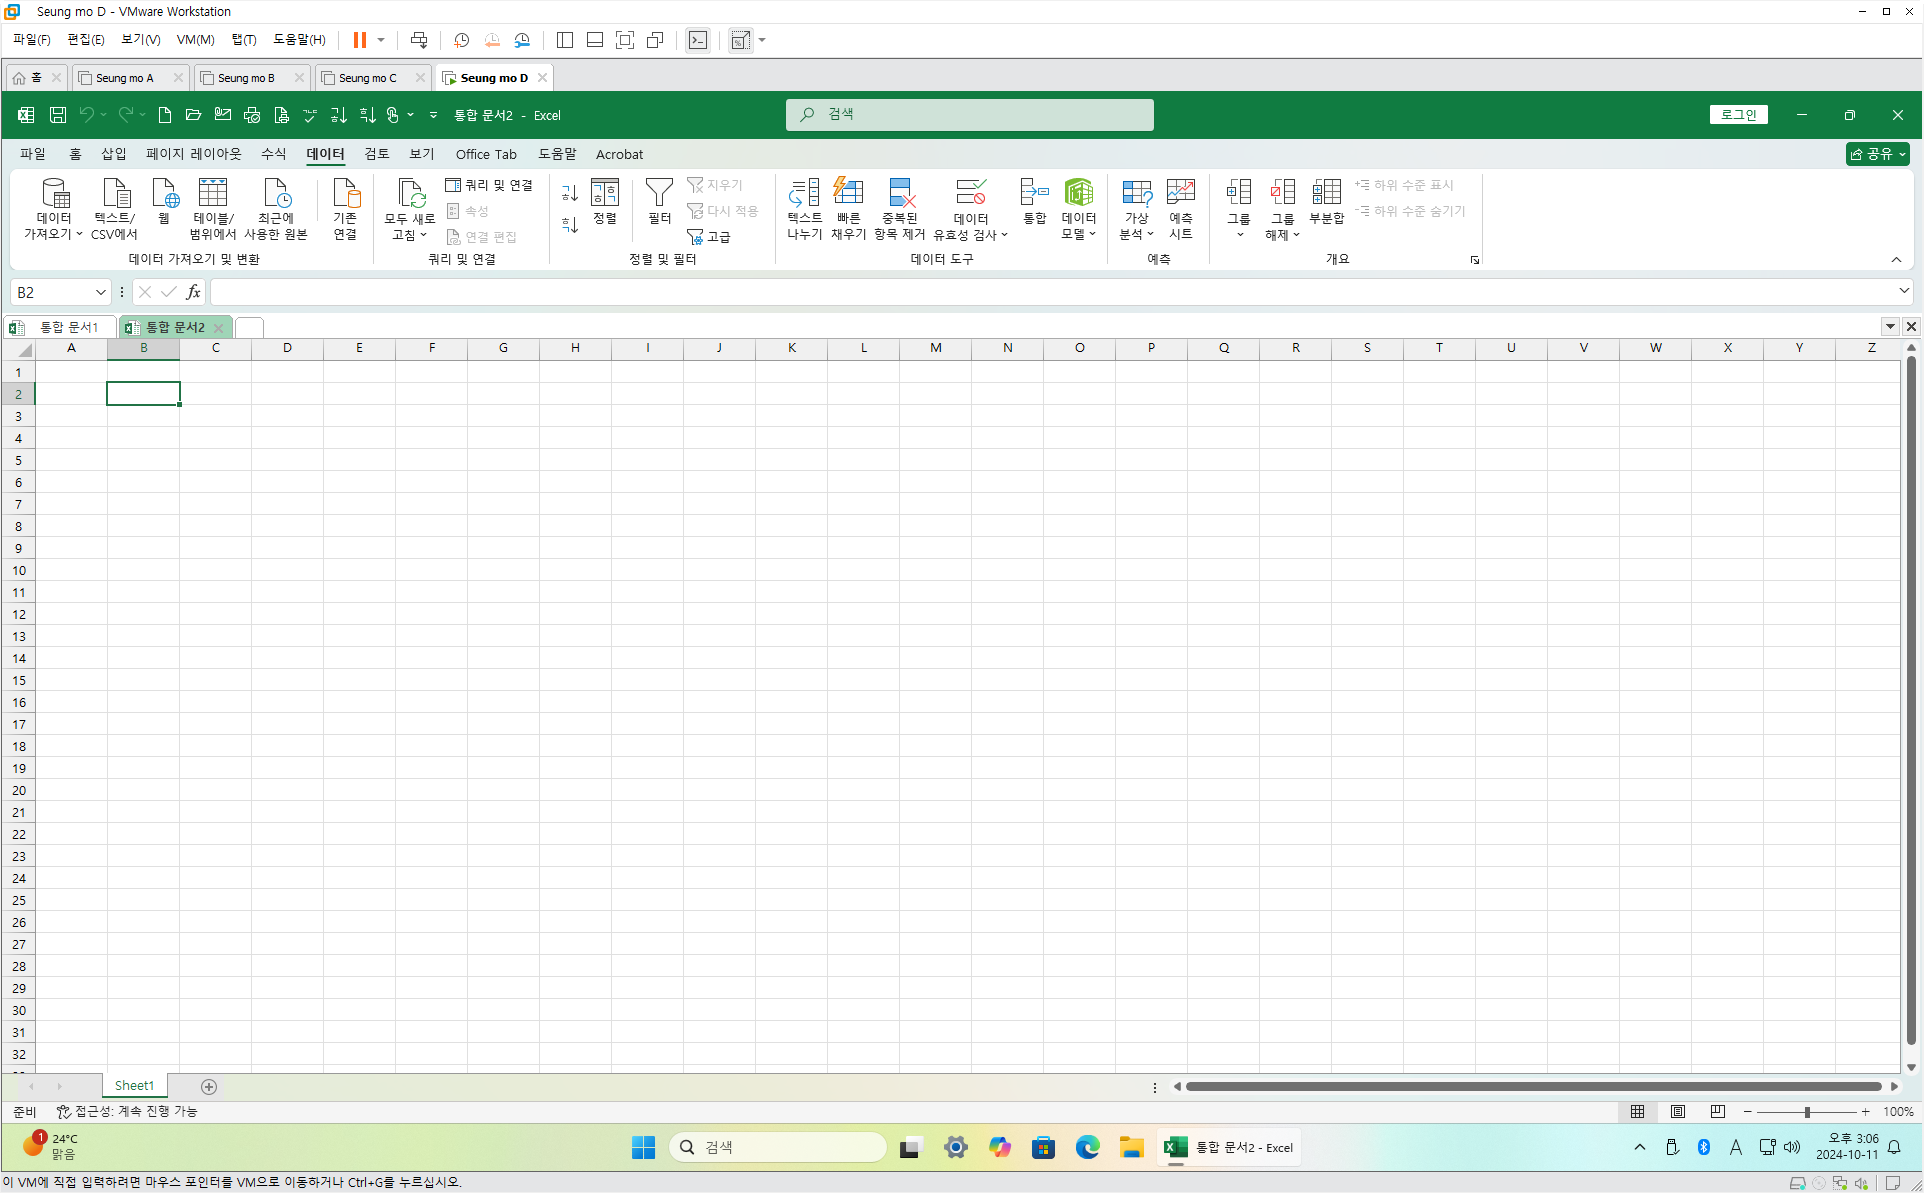Switch to Page Break Preview view
Screen dimensions: 1924x1193
(1718, 1111)
